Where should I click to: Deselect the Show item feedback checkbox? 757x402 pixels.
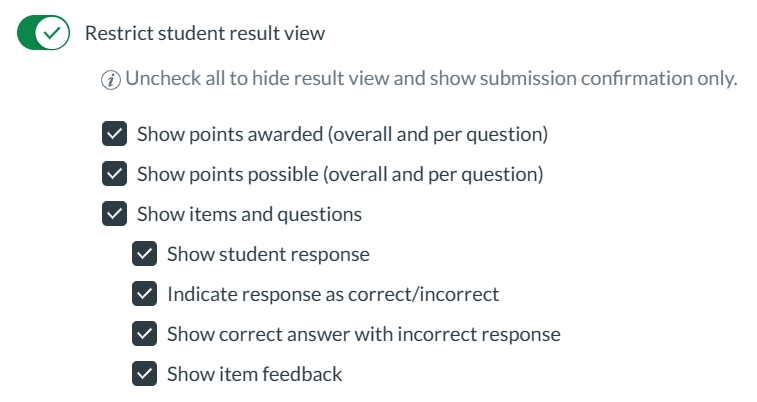145,374
